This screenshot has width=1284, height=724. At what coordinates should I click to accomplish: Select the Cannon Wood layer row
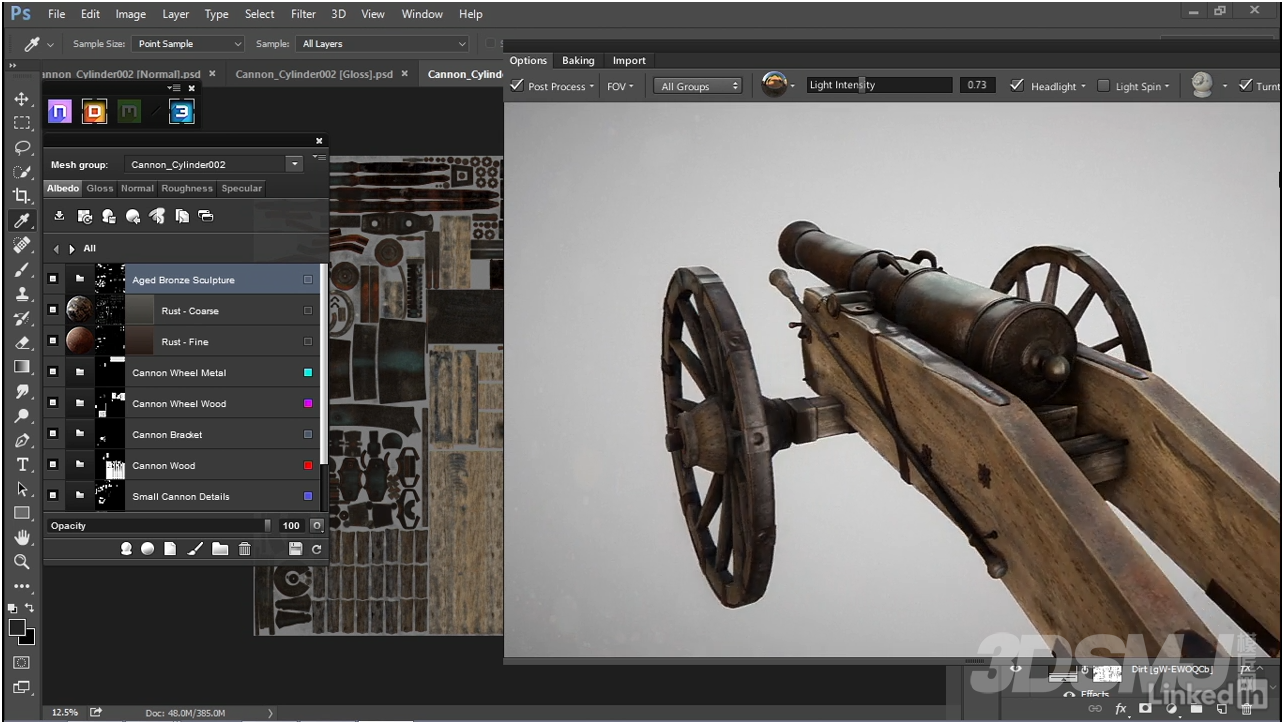(182, 466)
